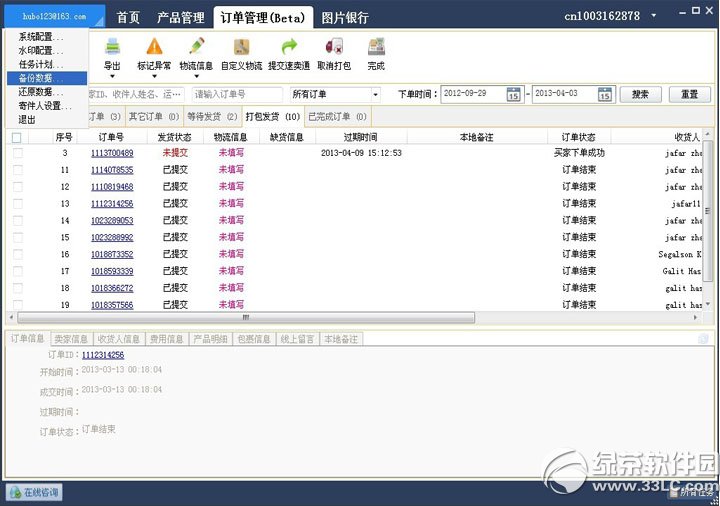720x506 pixels.
Task: Check the box for order 1114078535
Action: (x=17, y=170)
